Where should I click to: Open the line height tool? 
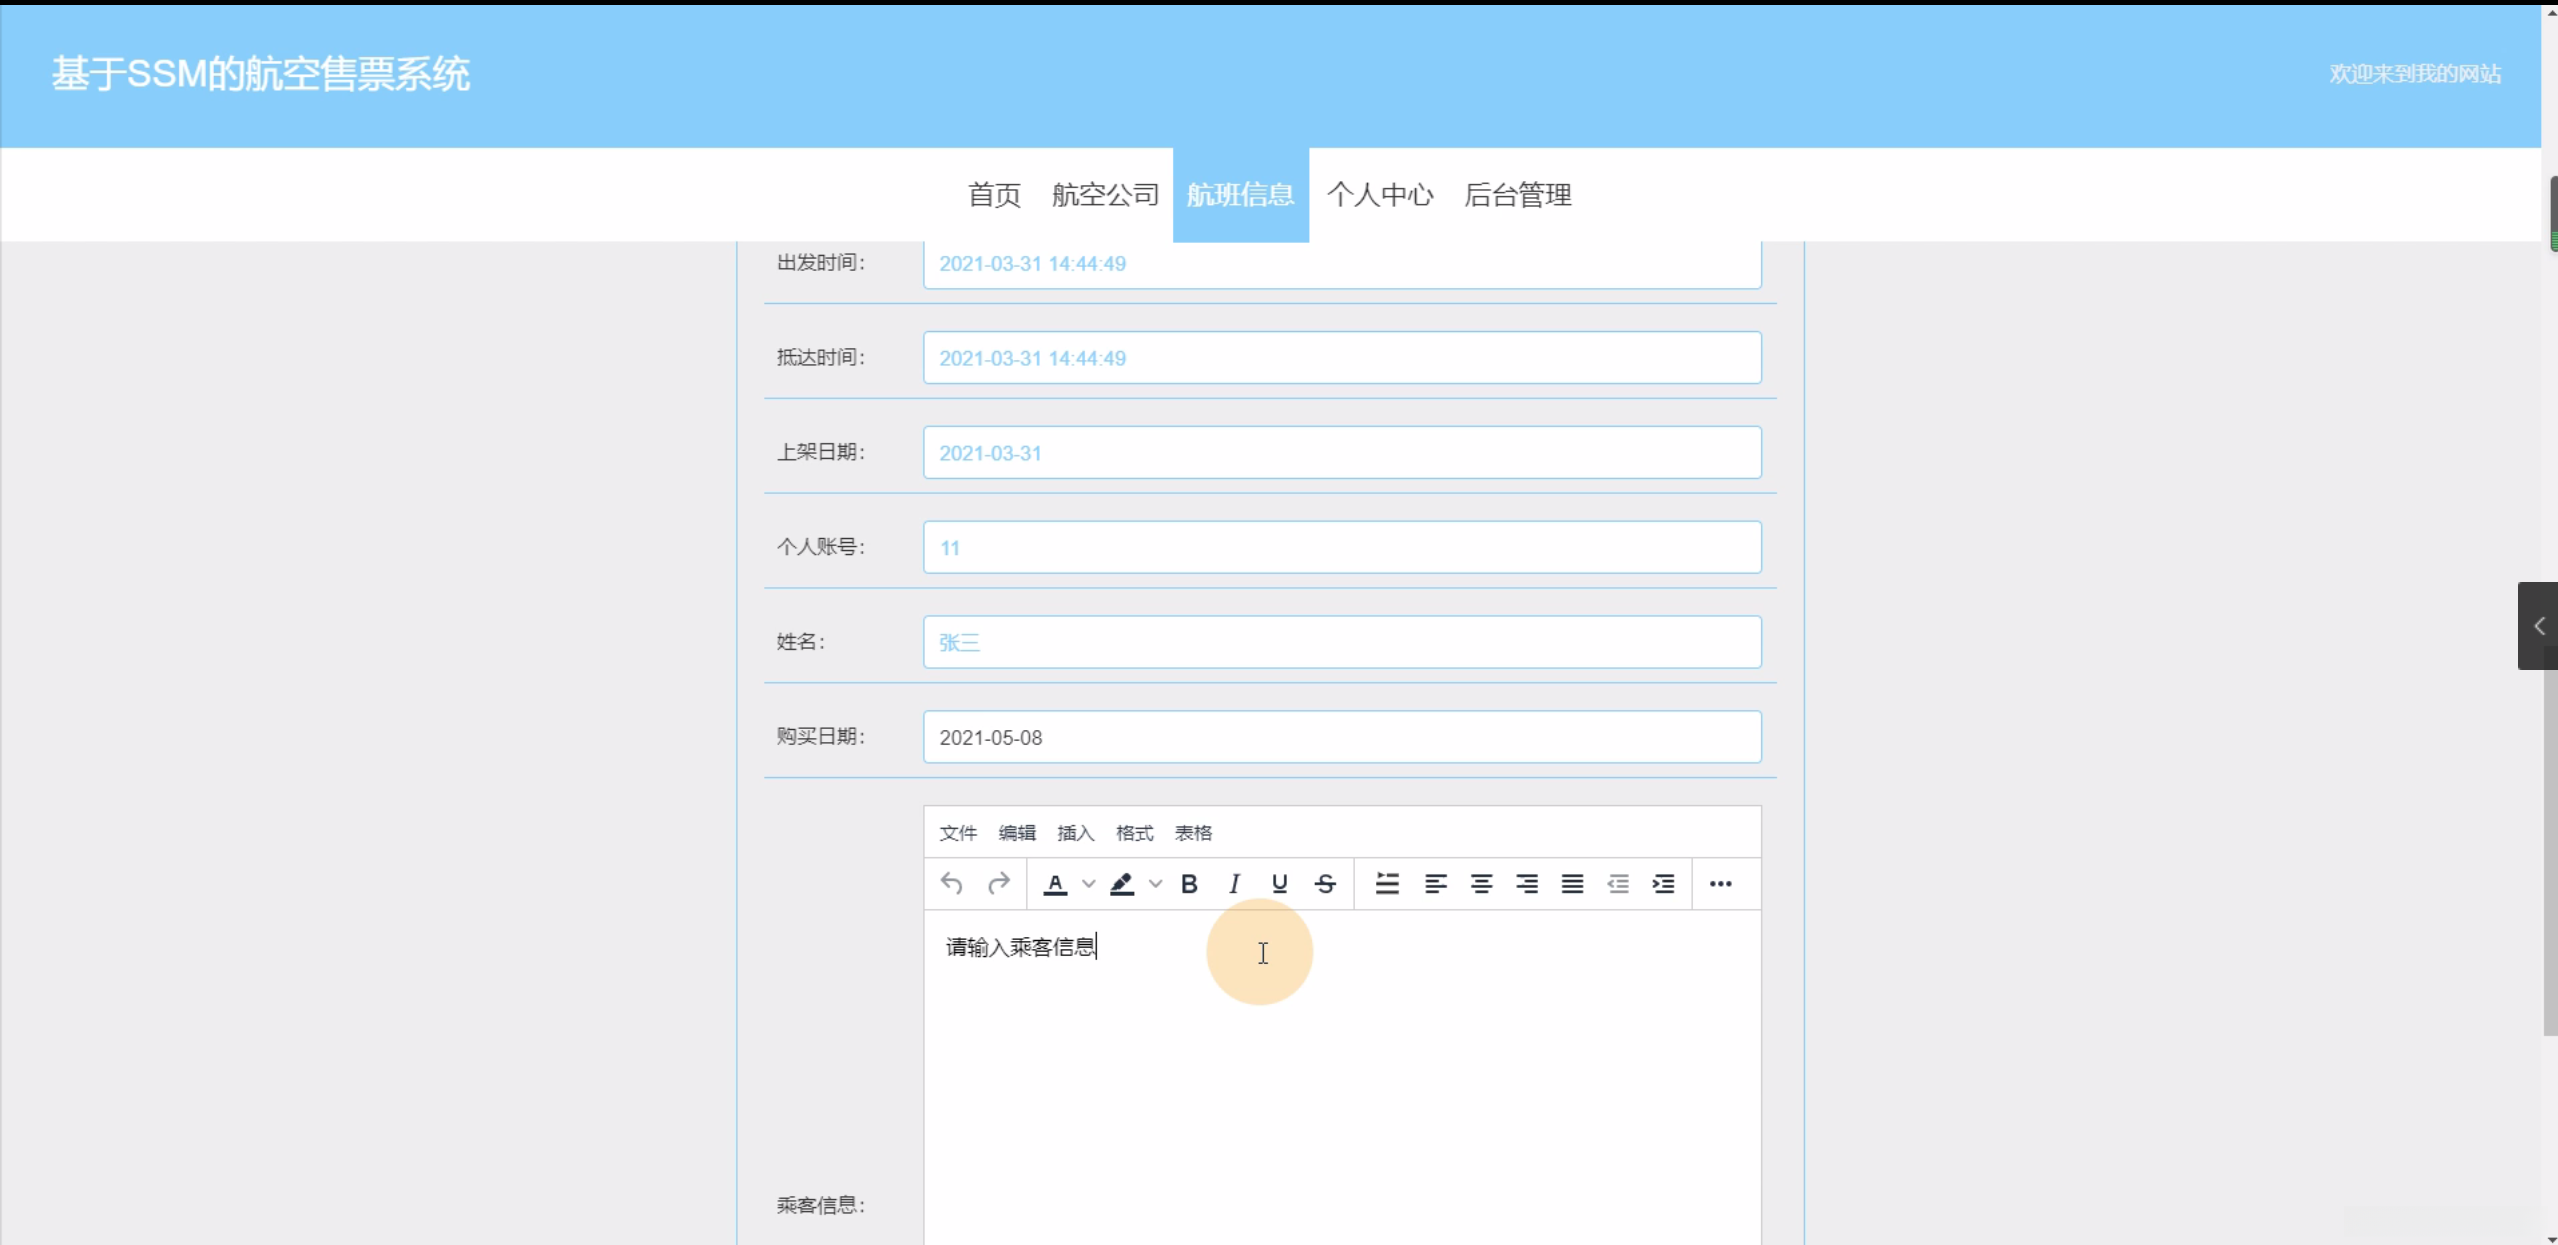(x=1387, y=884)
